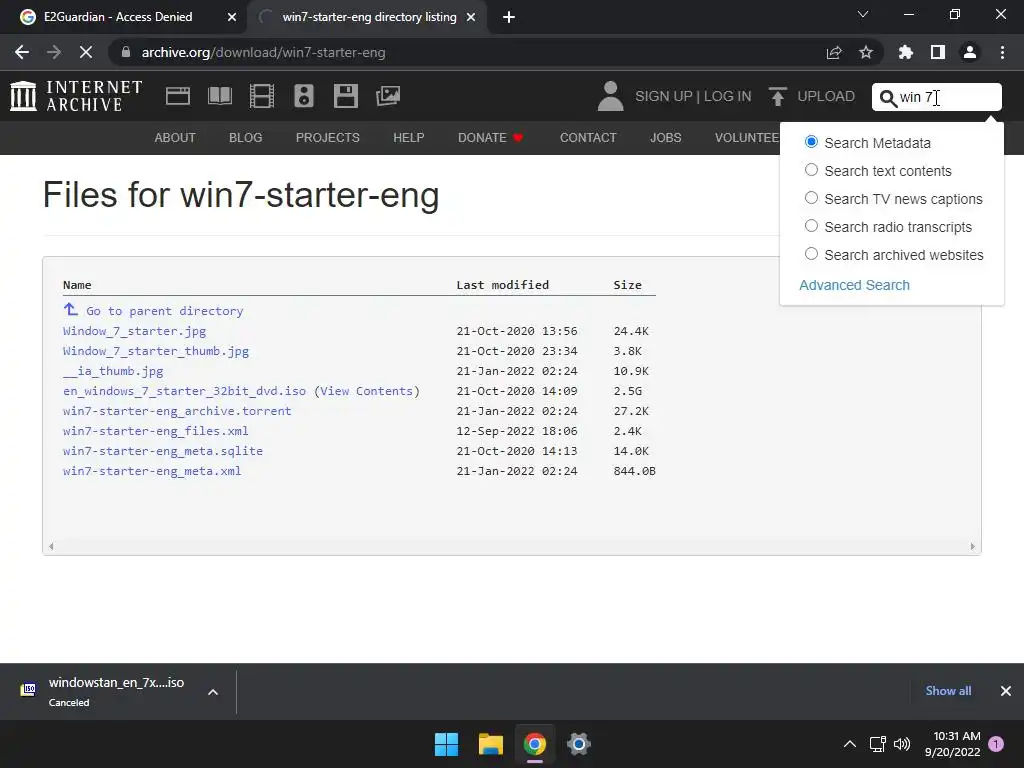Open the Software floppy disk icon

click(x=345, y=96)
